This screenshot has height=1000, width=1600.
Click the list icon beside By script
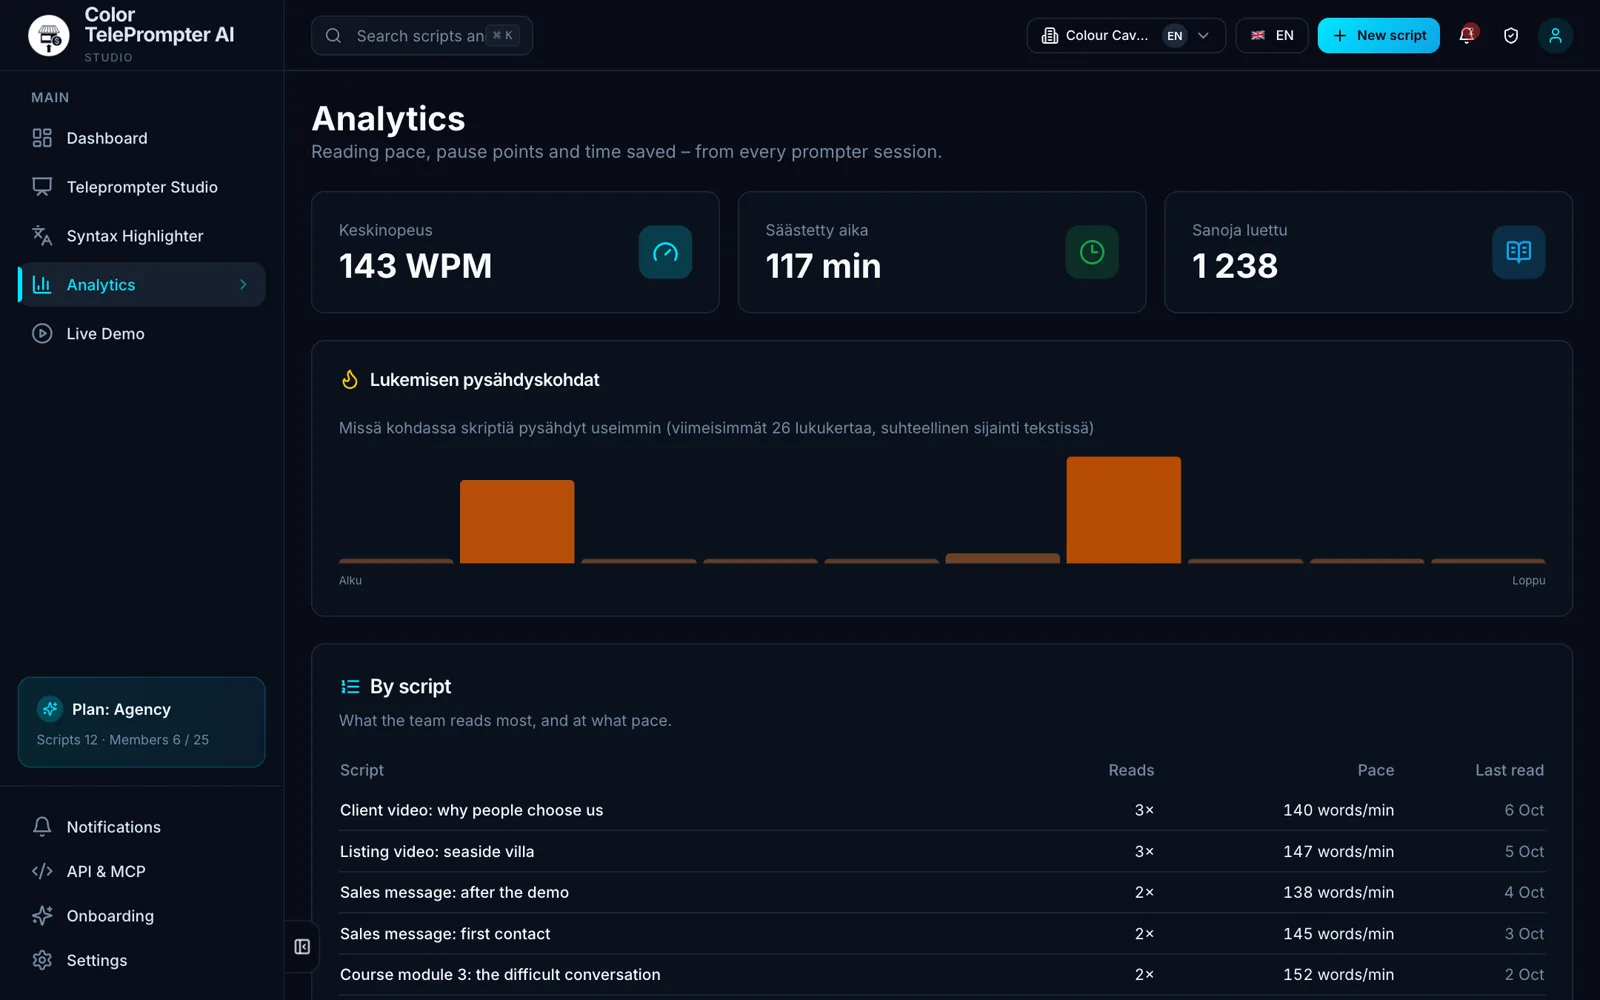[350, 686]
